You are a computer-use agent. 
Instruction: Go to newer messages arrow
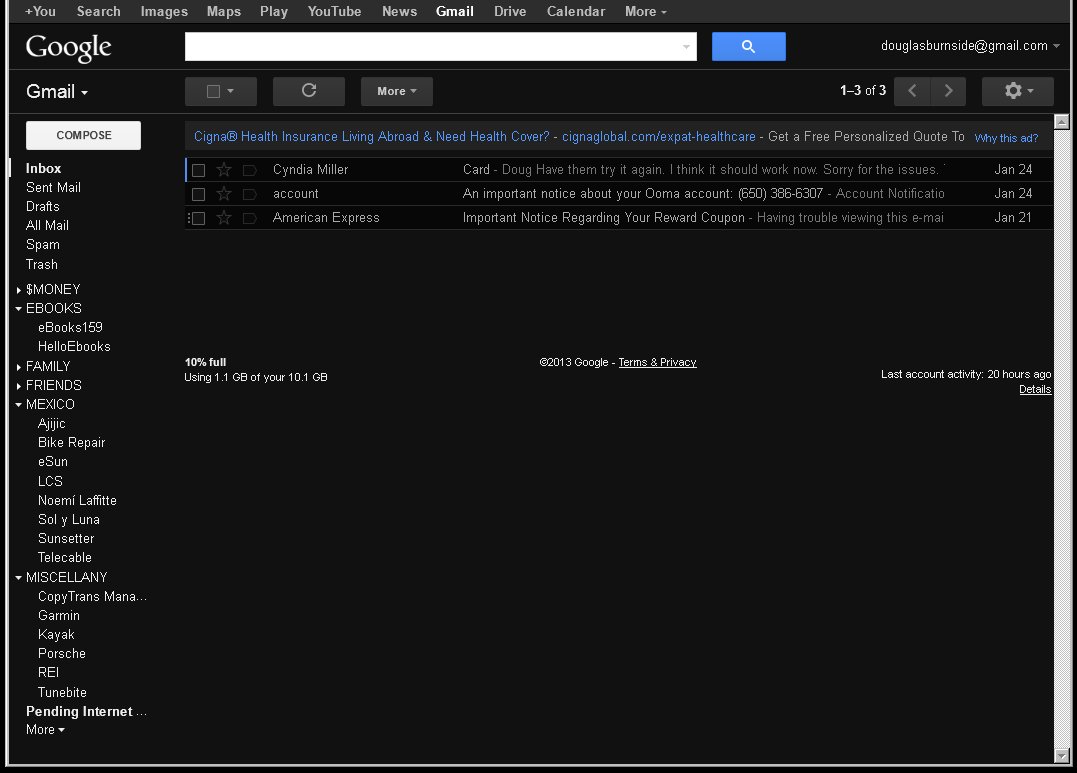(912, 91)
